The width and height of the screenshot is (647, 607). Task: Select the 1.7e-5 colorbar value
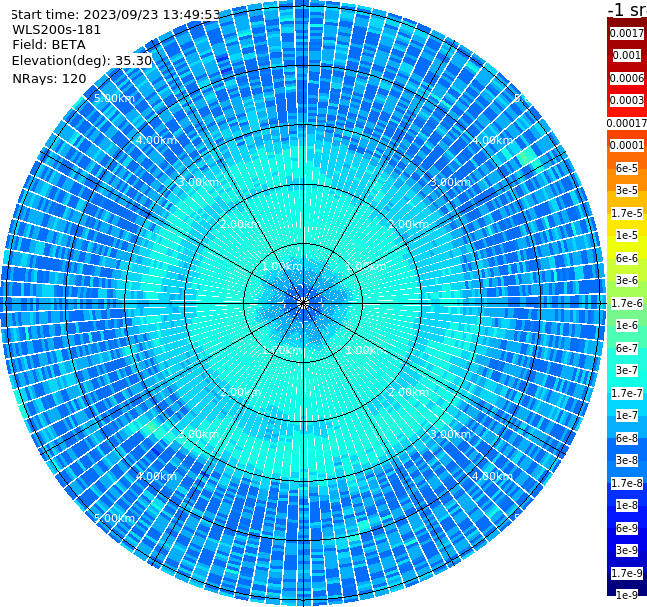pyautogui.click(x=627, y=213)
